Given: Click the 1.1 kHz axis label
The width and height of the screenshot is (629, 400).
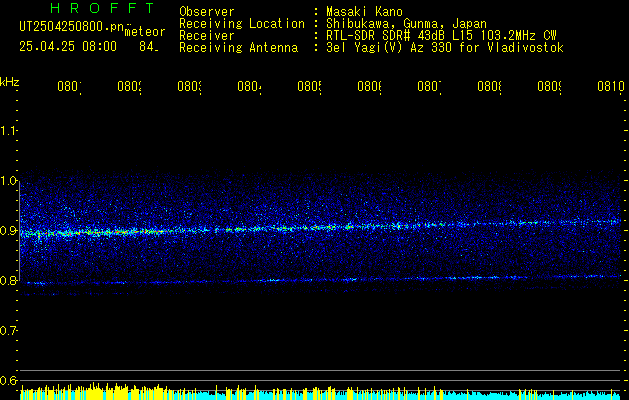Looking at the screenshot, I should click(9, 130).
